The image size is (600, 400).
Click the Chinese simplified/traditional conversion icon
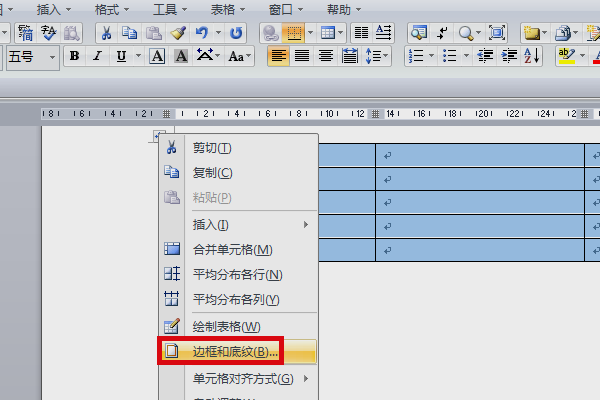point(25,33)
